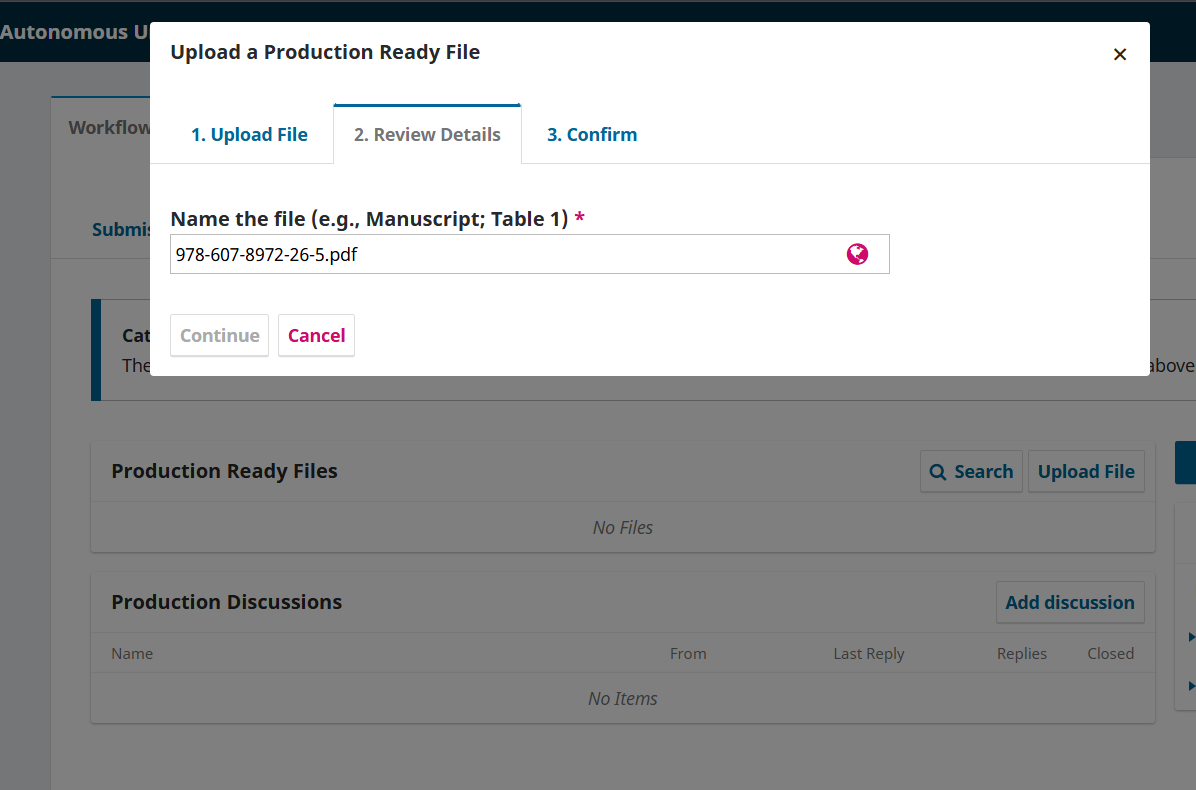Open the Submission stage tab
The image size is (1196, 790).
click(x=121, y=230)
